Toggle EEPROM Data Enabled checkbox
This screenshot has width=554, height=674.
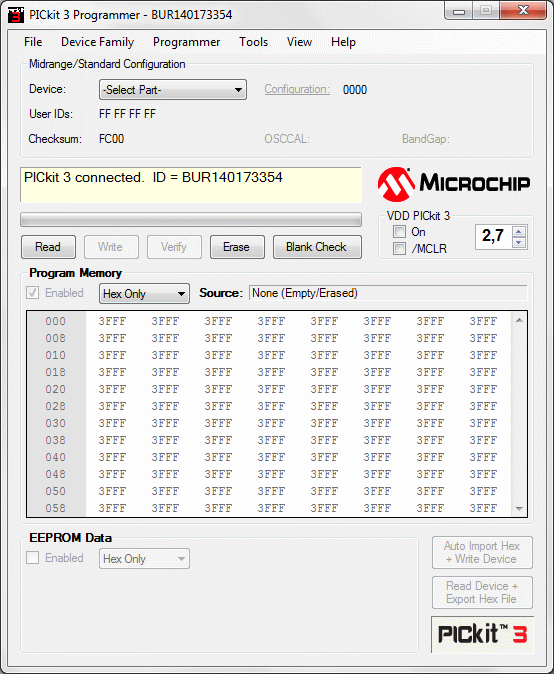[33, 558]
